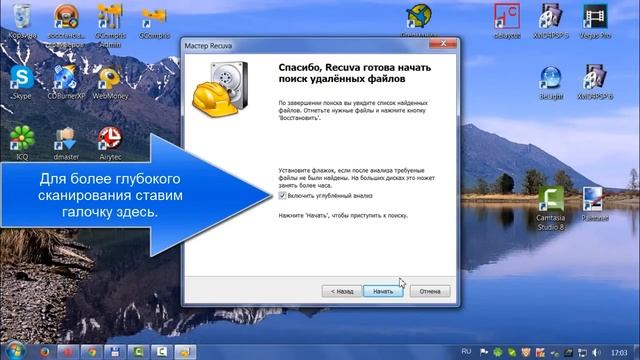640x360 pixels.
Task: Click the floppy disk taskbar icon
Action: 115,352
